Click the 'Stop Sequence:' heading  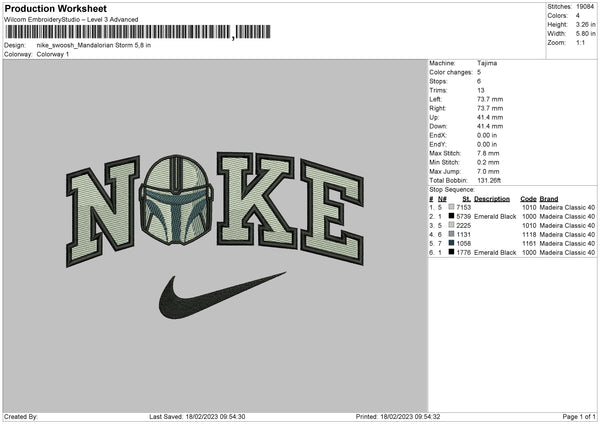point(452,190)
